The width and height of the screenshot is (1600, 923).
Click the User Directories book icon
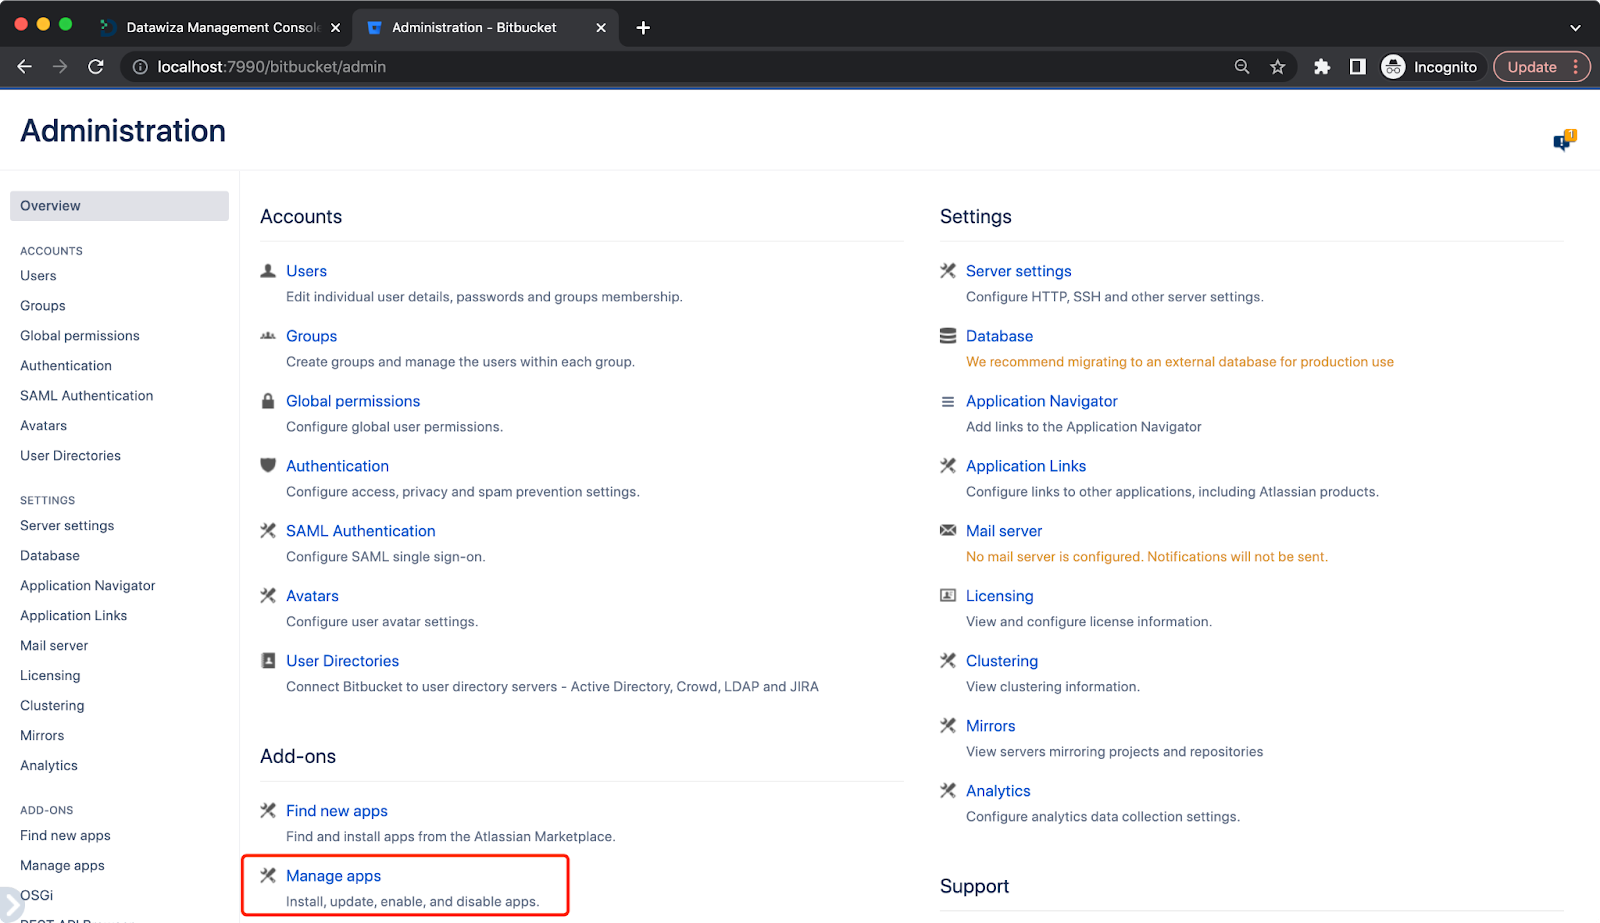[x=268, y=661]
